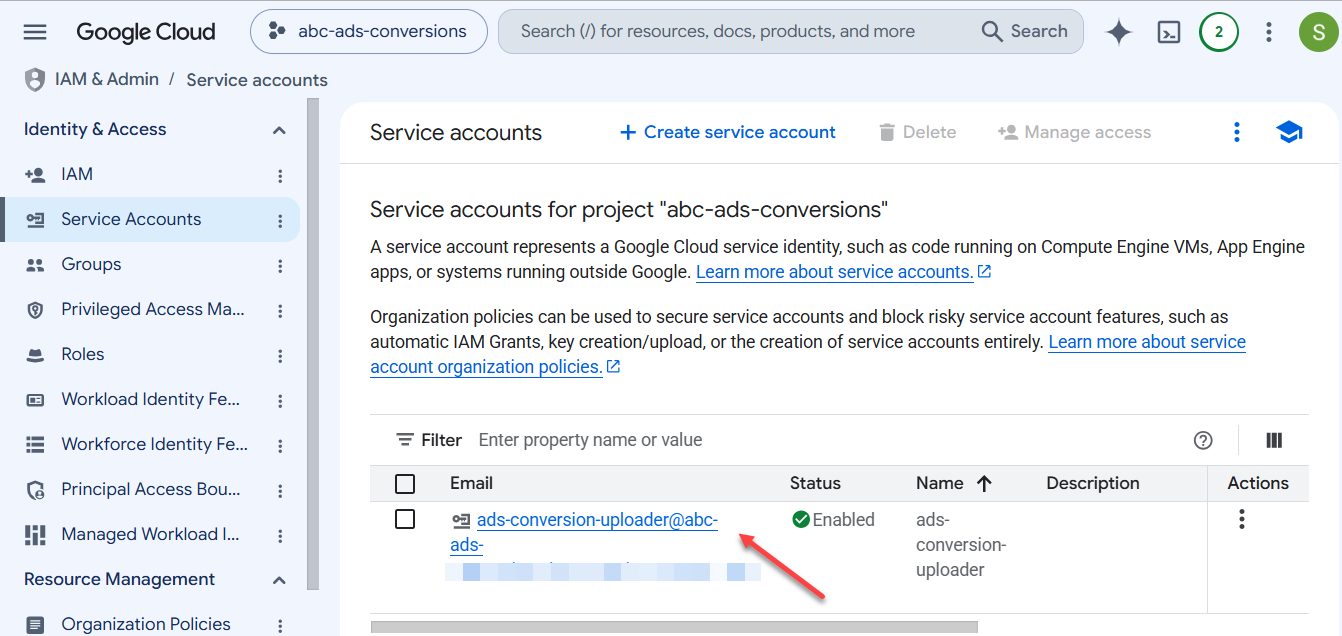The height and width of the screenshot is (636, 1342).
Task: Open three-dot menu beside Roles item
Action: point(280,356)
